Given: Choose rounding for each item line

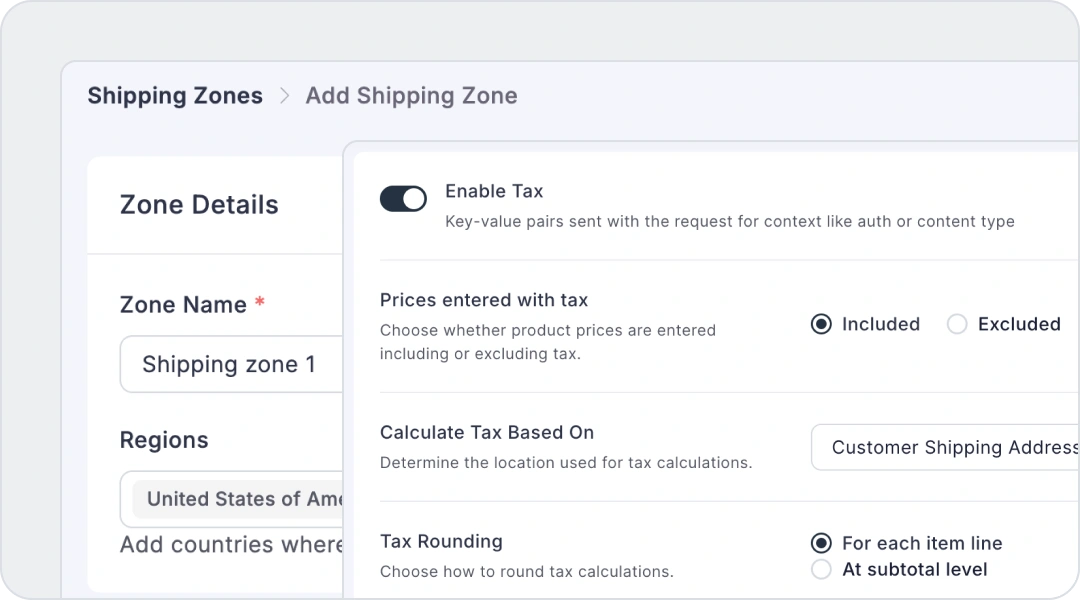Looking at the screenshot, I should pos(821,543).
